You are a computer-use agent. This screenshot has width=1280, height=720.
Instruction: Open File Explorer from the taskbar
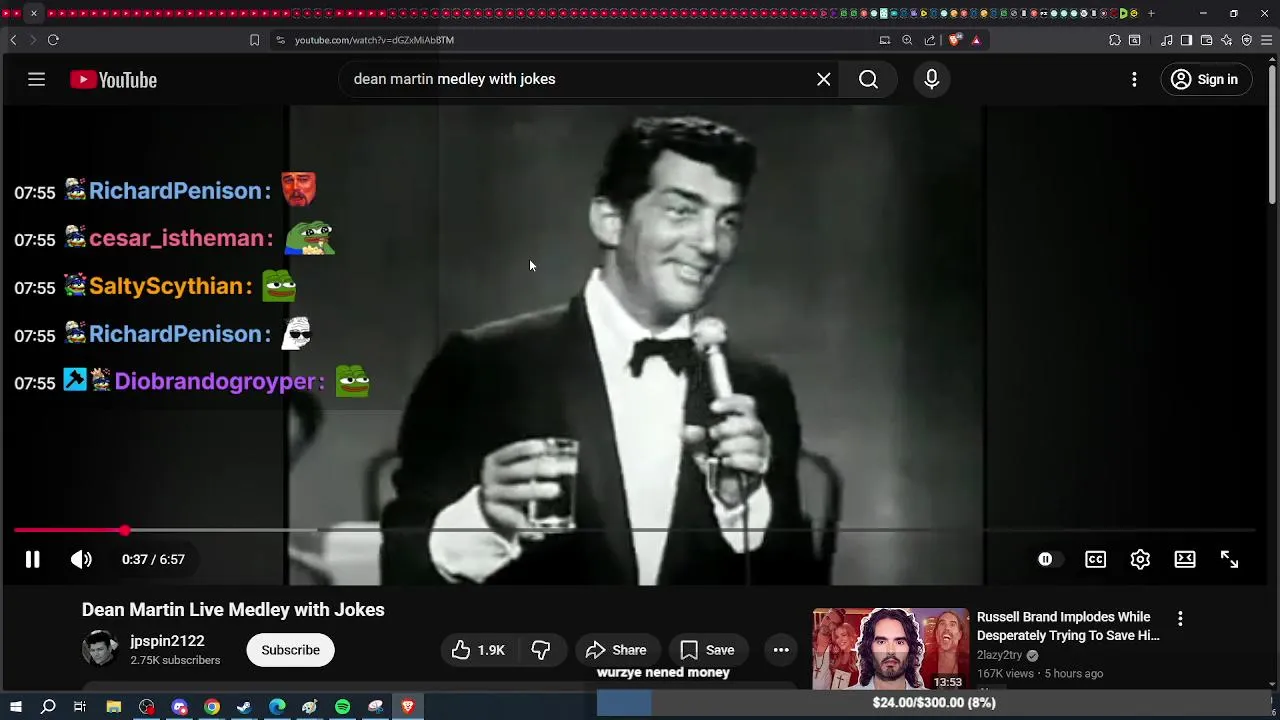coord(114,707)
